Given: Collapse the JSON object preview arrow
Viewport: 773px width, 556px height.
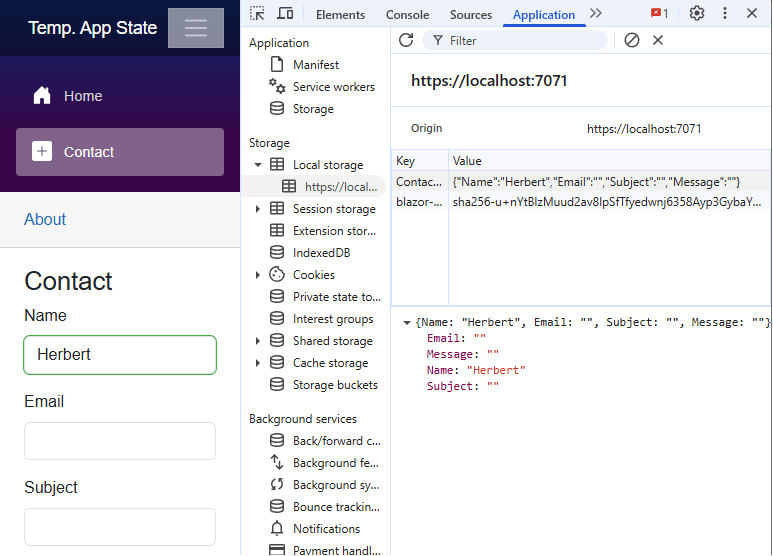Looking at the screenshot, I should point(406,322).
